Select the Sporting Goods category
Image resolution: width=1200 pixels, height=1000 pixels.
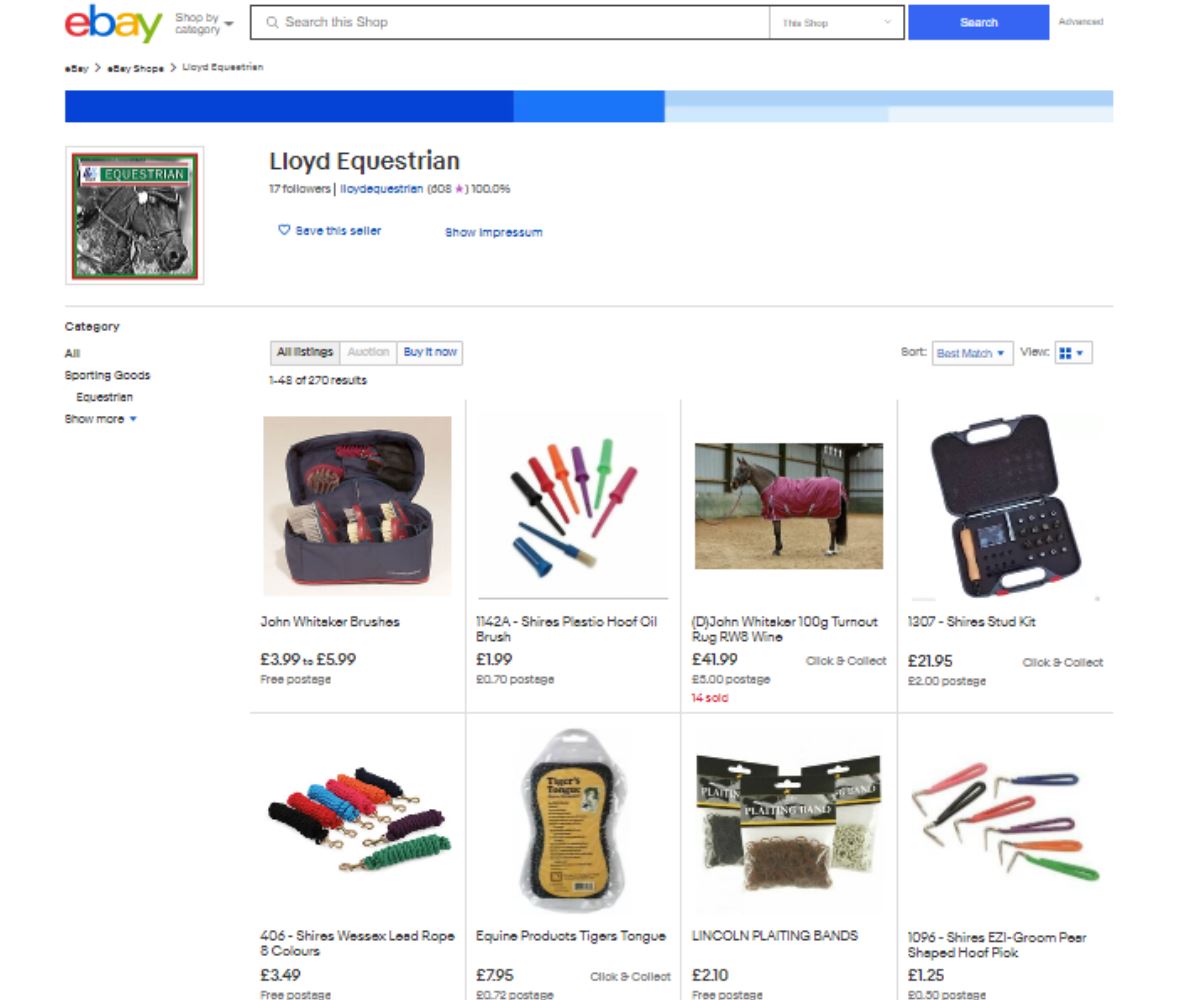coord(108,375)
